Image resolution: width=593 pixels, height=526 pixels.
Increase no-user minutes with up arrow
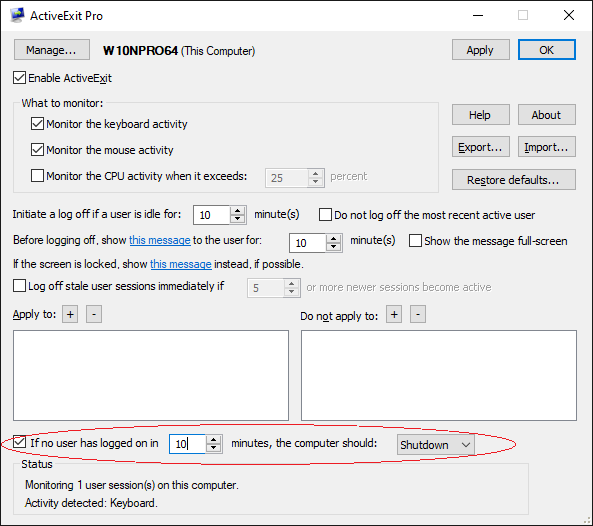214,439
